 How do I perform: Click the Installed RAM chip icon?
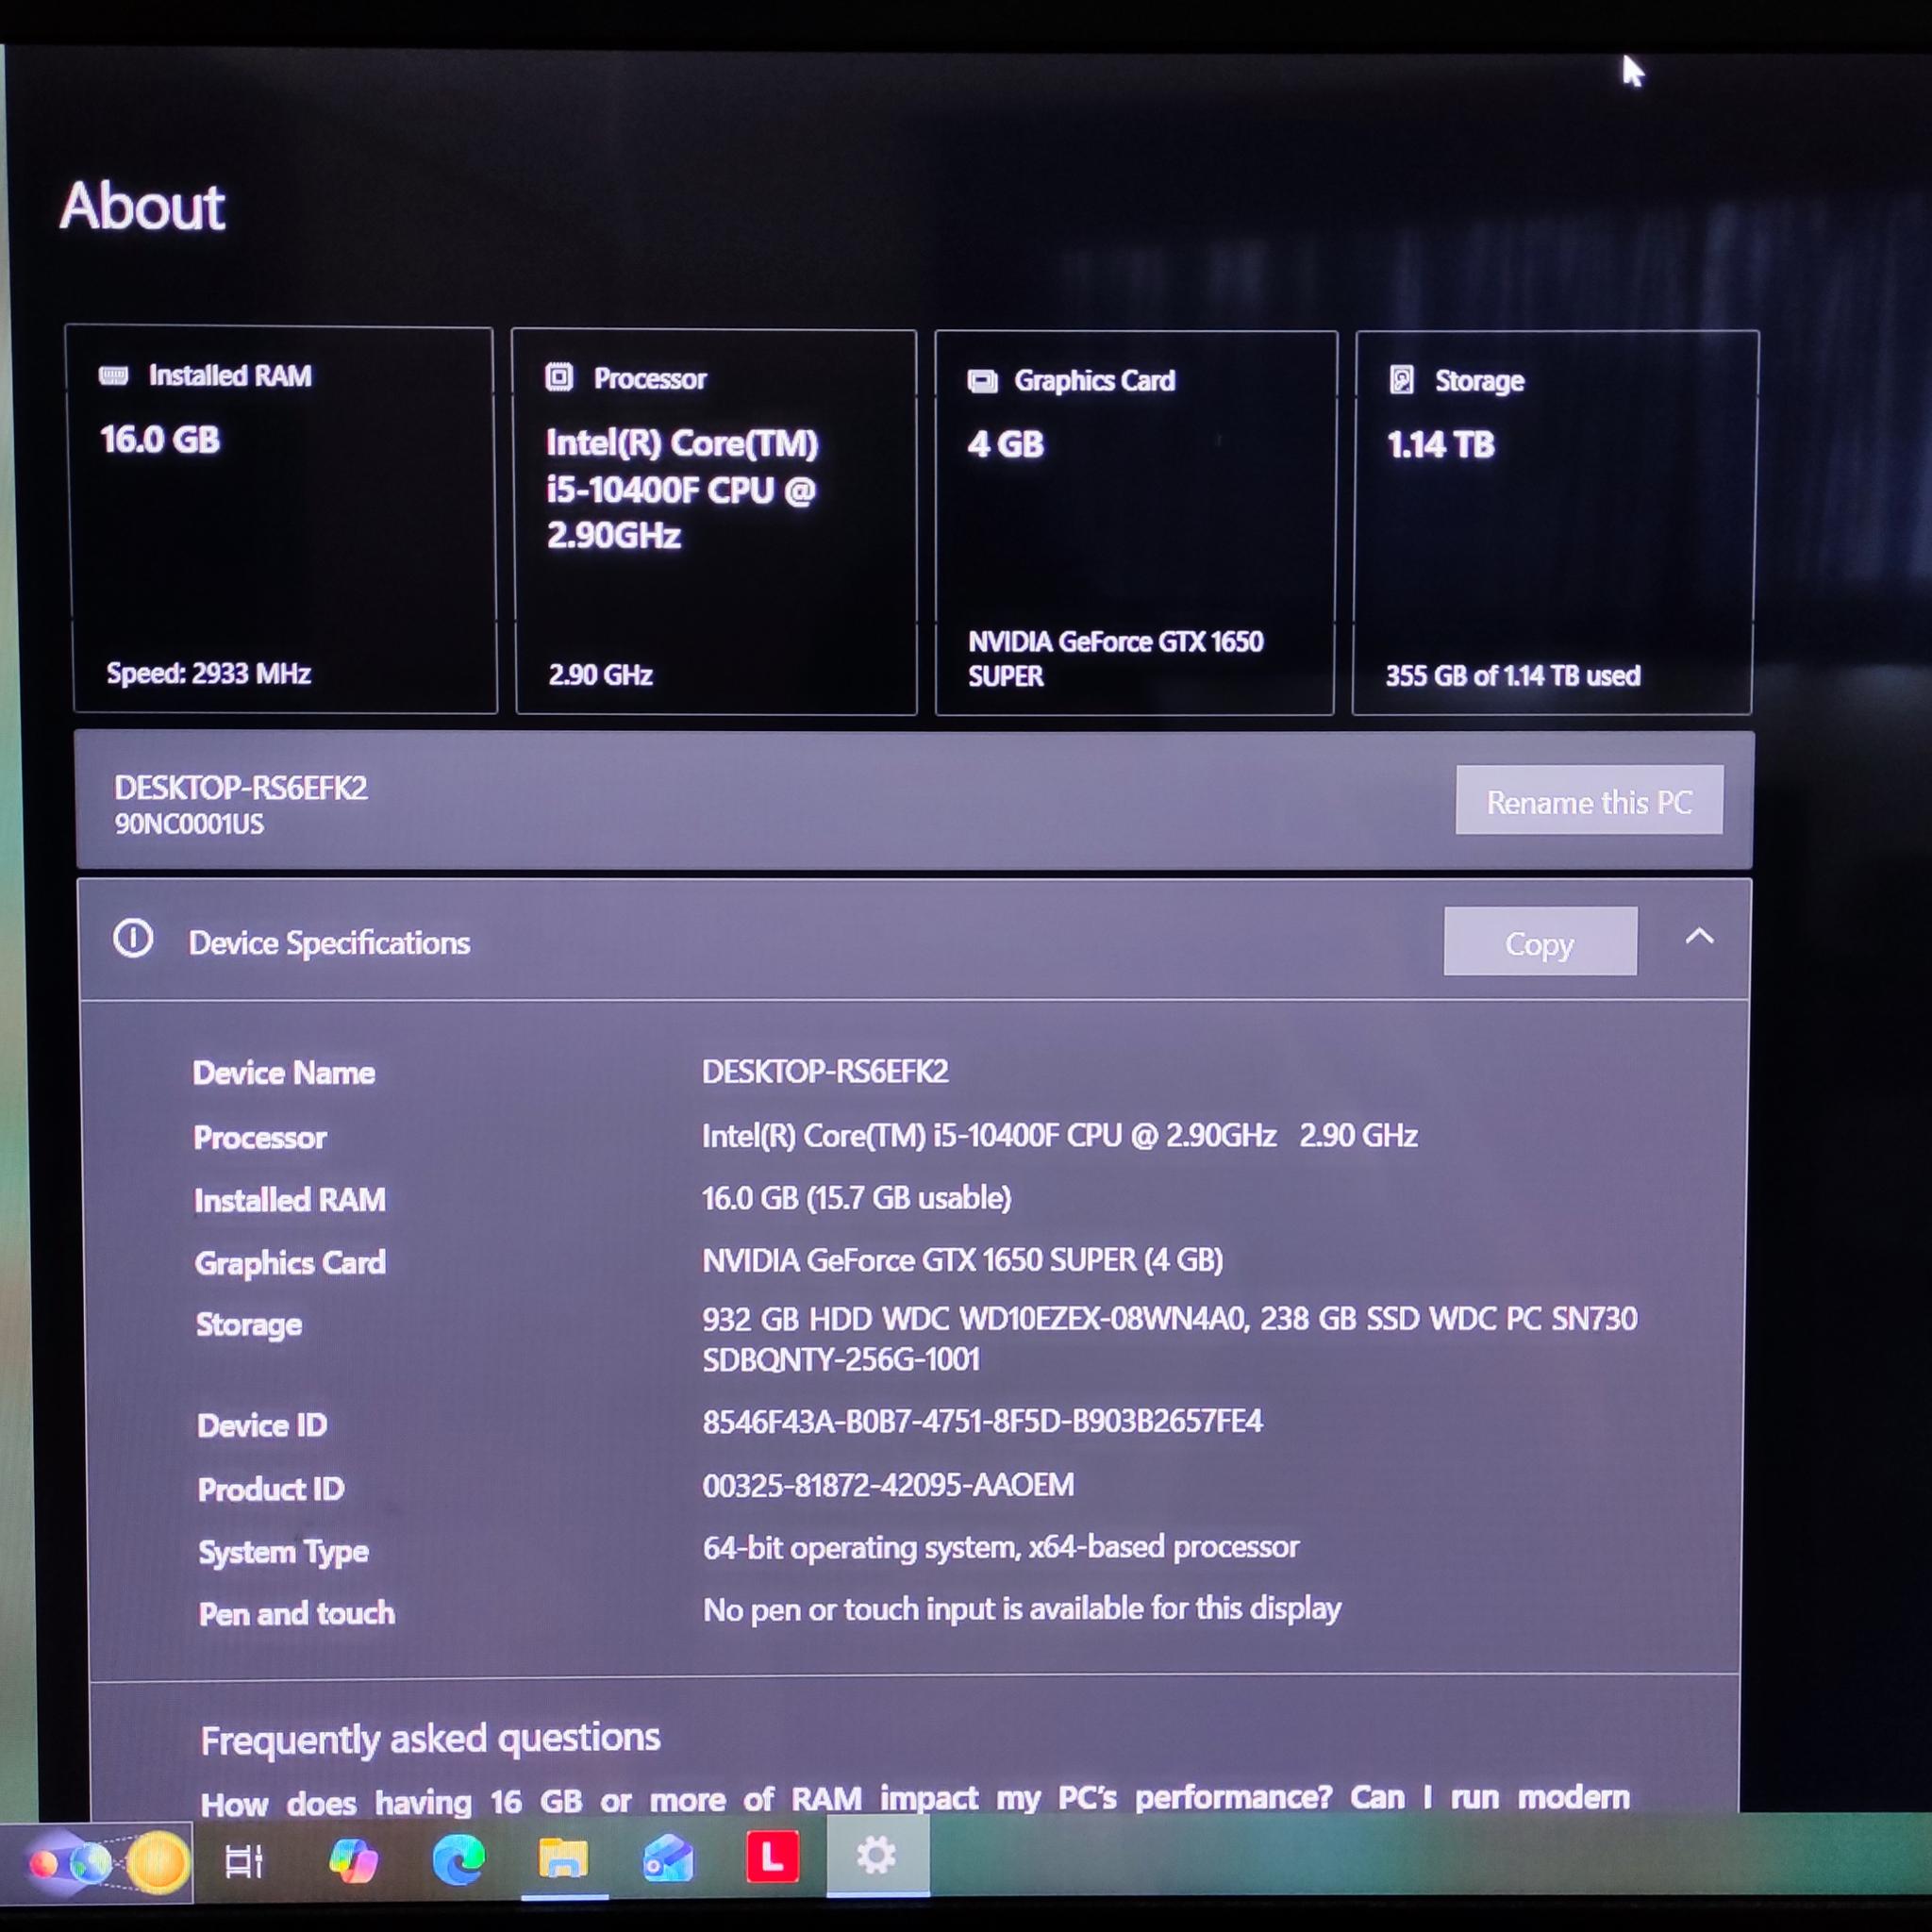(114, 376)
